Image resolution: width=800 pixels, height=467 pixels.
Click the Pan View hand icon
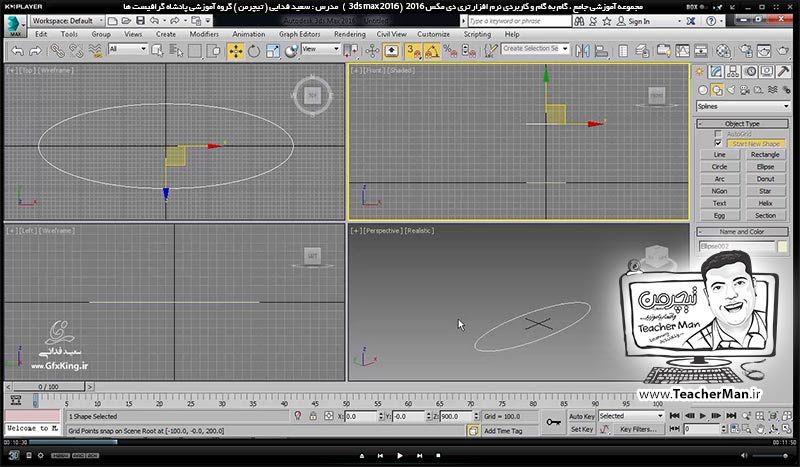(760, 429)
